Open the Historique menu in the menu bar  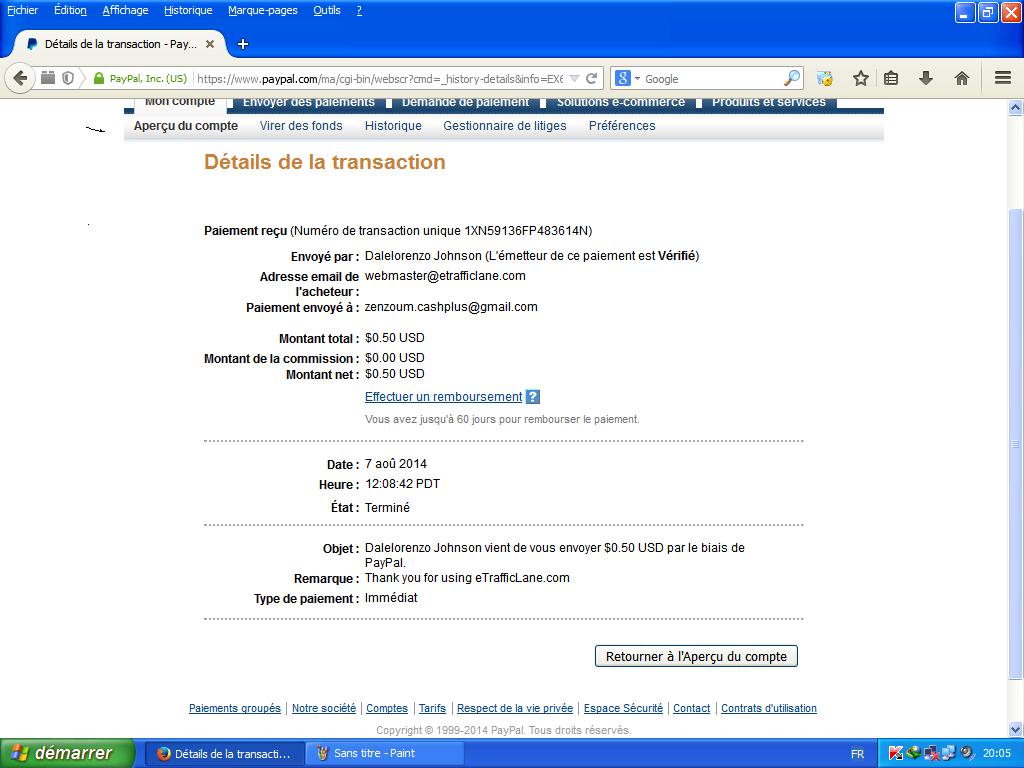click(x=188, y=10)
